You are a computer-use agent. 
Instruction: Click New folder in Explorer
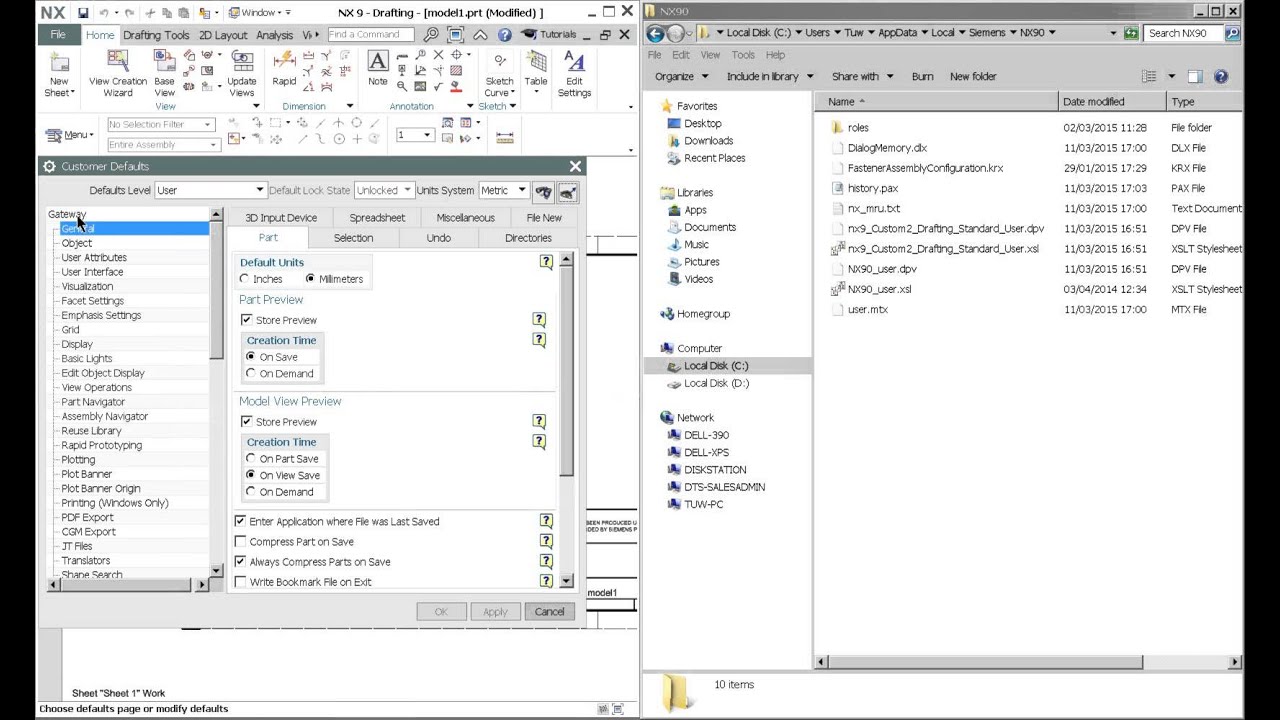click(973, 76)
